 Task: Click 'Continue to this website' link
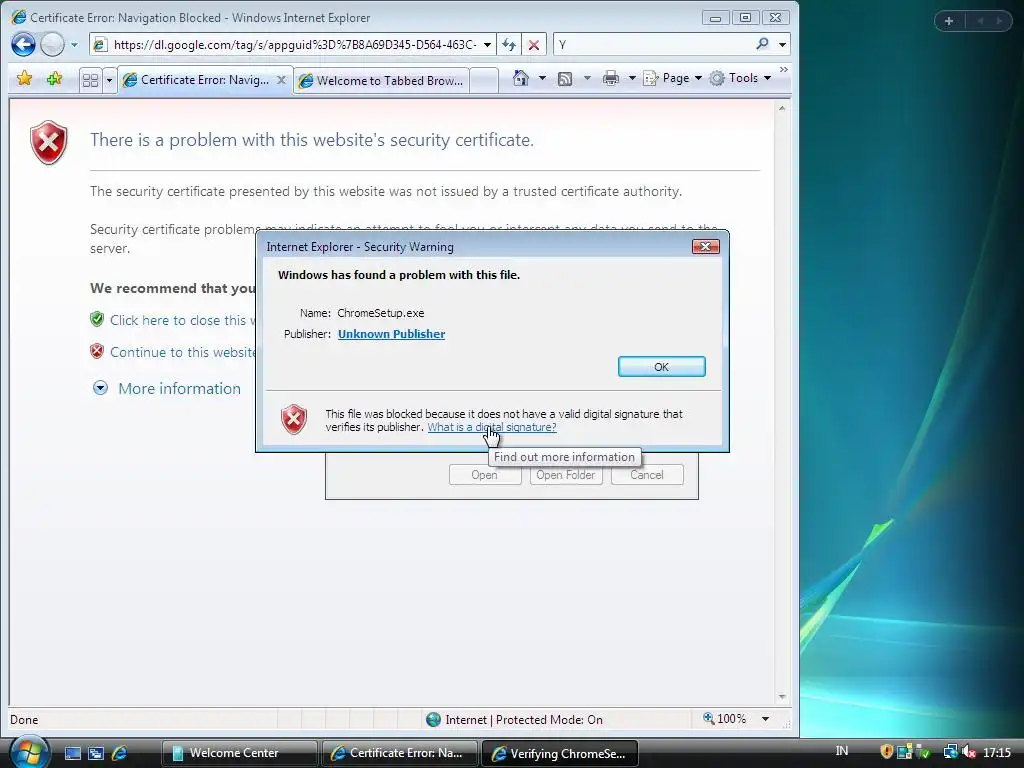[x=183, y=352]
